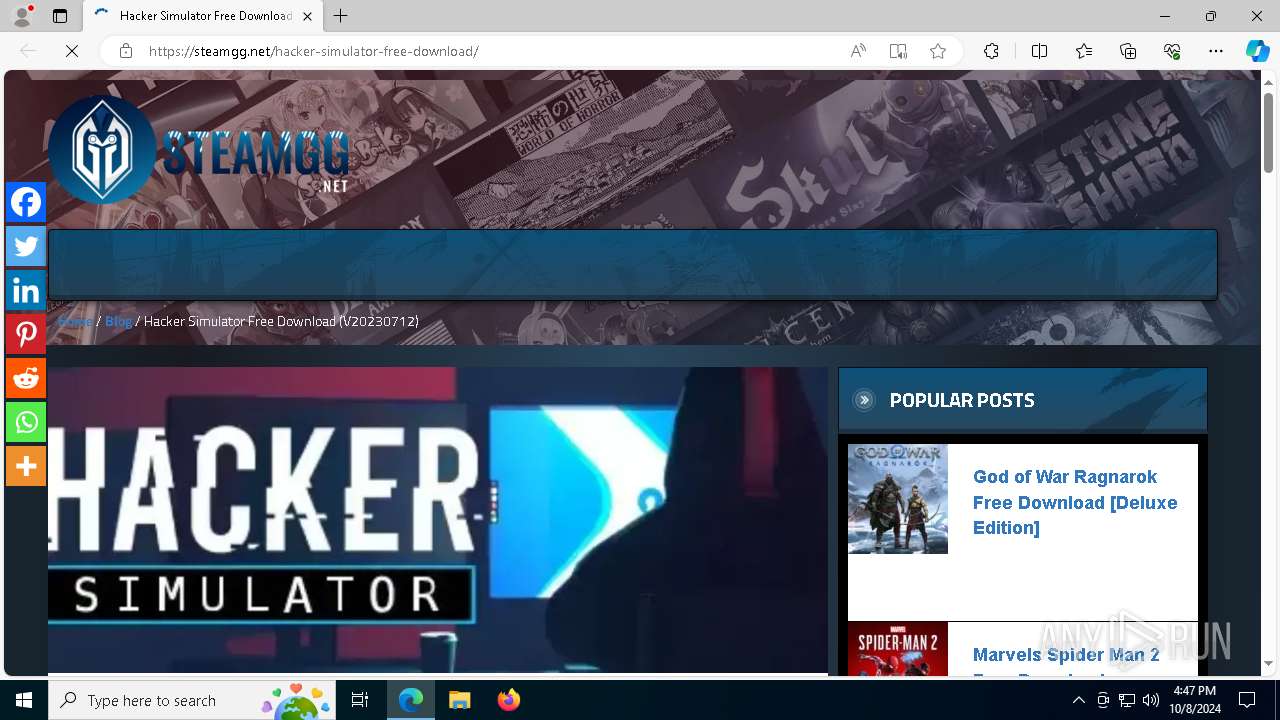
Task: Launch Firefox from taskbar
Action: click(x=509, y=700)
